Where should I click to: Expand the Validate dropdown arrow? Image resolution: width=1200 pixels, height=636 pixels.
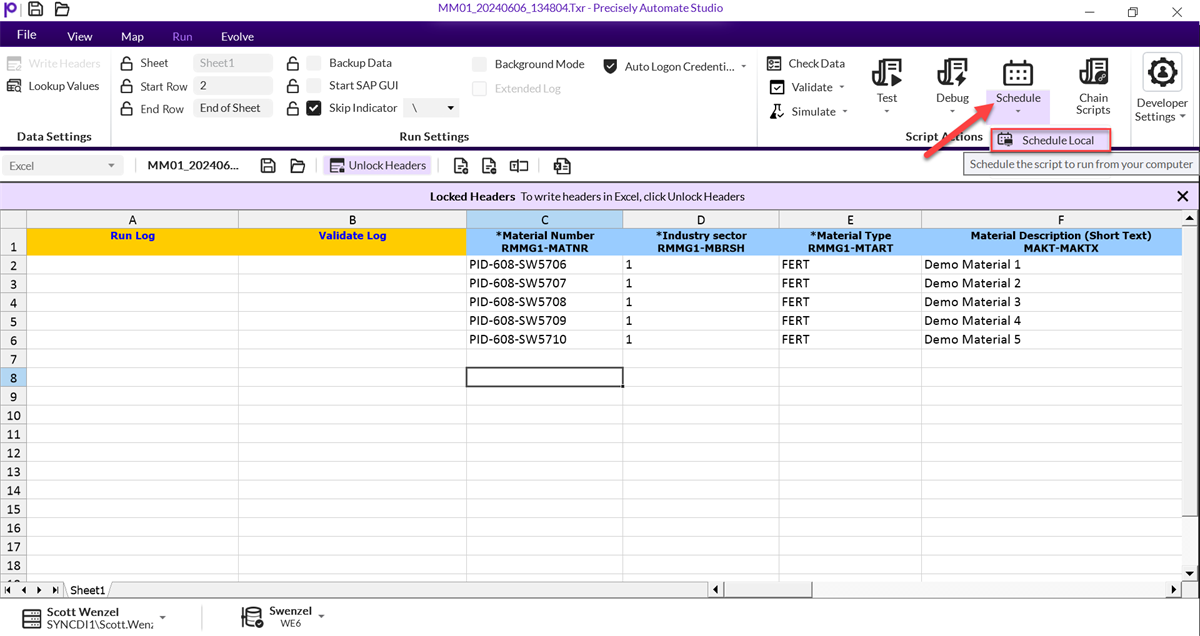pyautogui.click(x=842, y=88)
